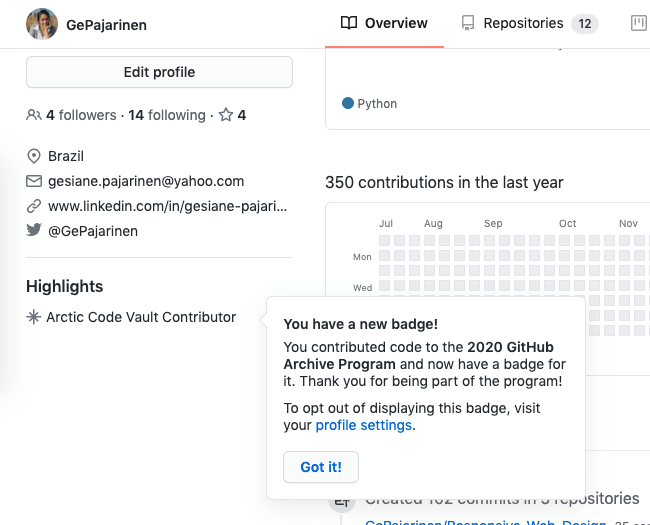Open the 4 followers link

pyautogui.click(x=81, y=115)
